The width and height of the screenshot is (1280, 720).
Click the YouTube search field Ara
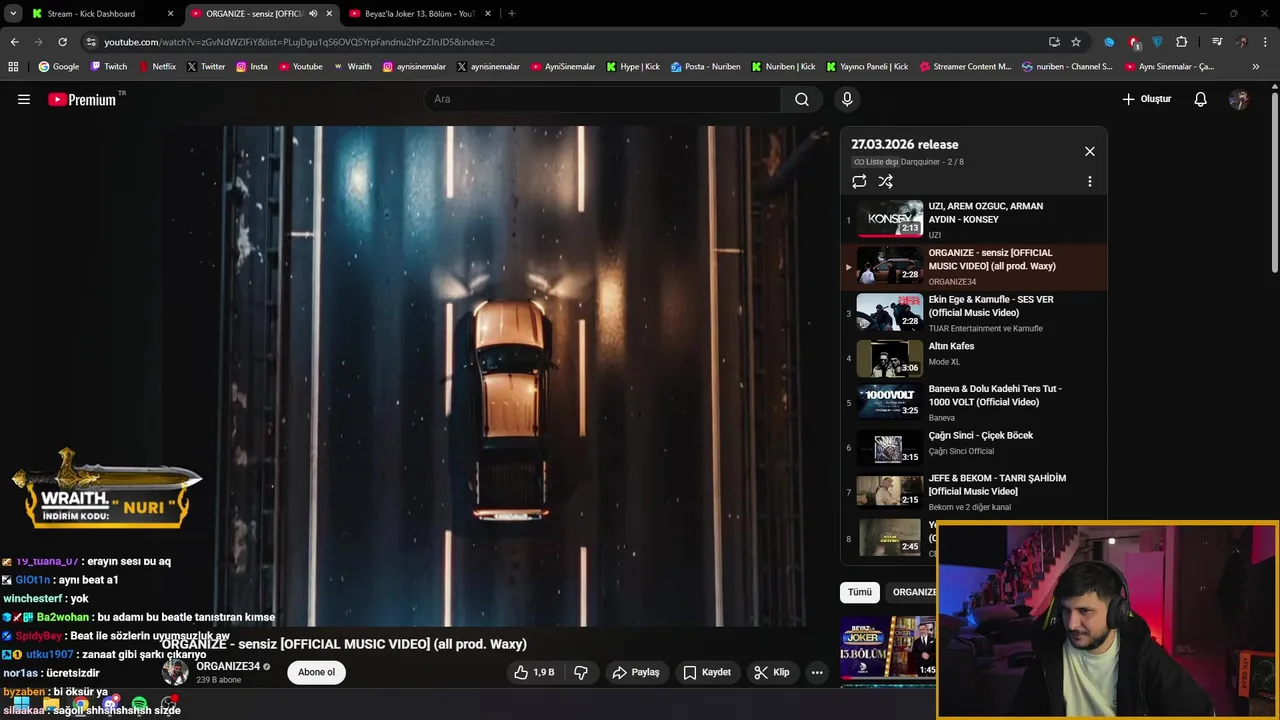(603, 99)
